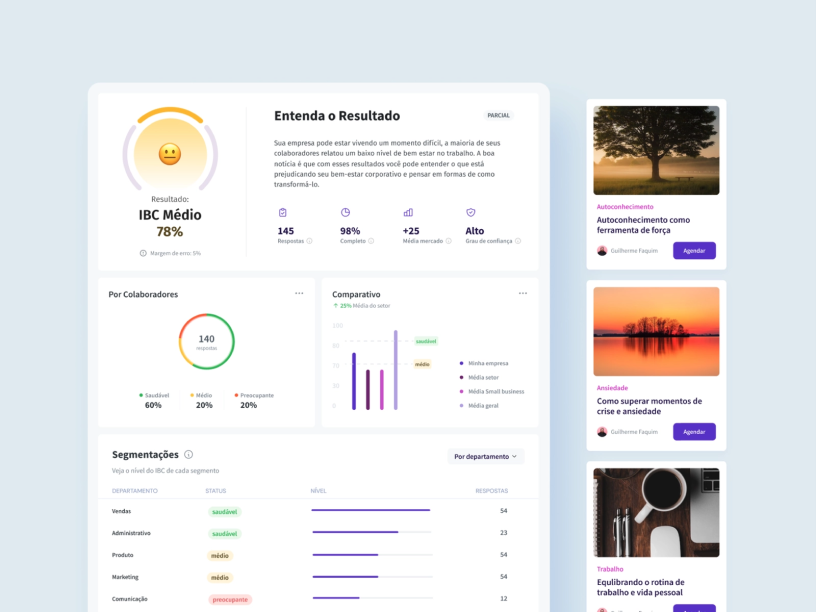This screenshot has height=612, width=816.
Task: Click the Média geral legend item
Action: [x=479, y=405]
